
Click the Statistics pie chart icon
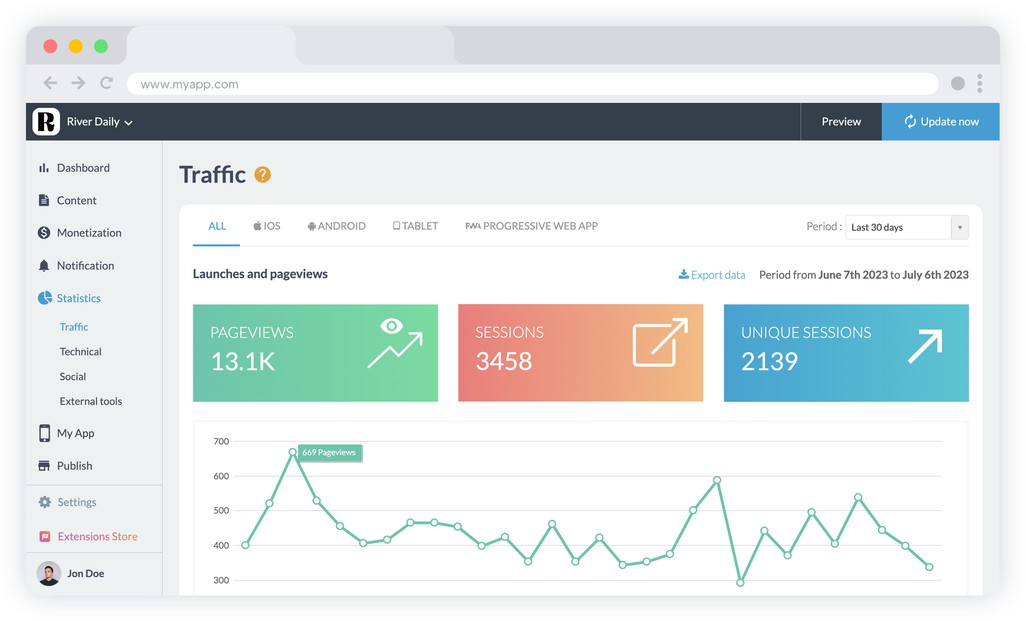click(44, 298)
